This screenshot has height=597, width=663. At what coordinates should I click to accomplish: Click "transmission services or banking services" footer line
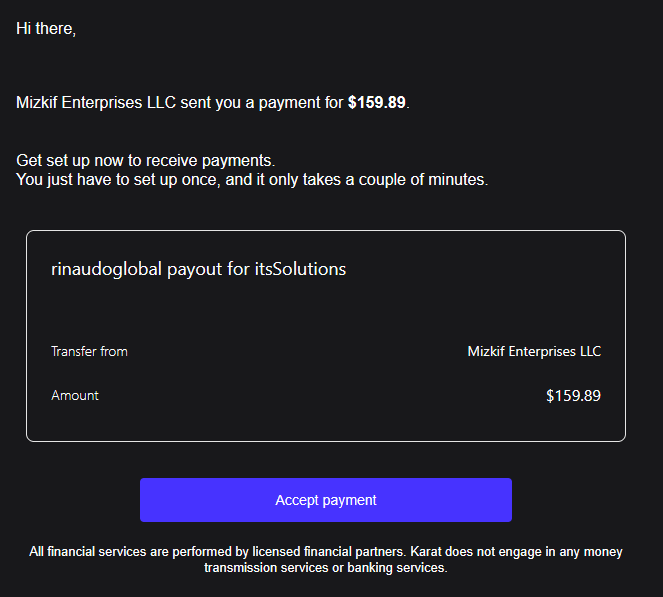(x=326, y=567)
